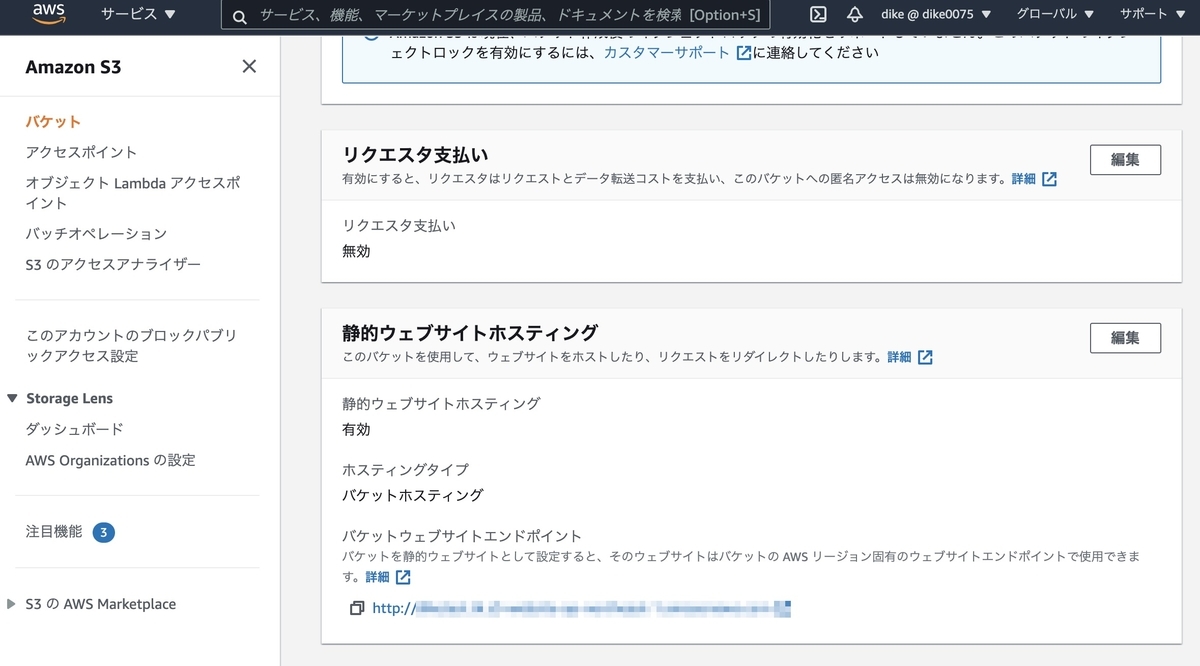
Task: Open the サポート dropdown menu
Action: [1151, 14]
